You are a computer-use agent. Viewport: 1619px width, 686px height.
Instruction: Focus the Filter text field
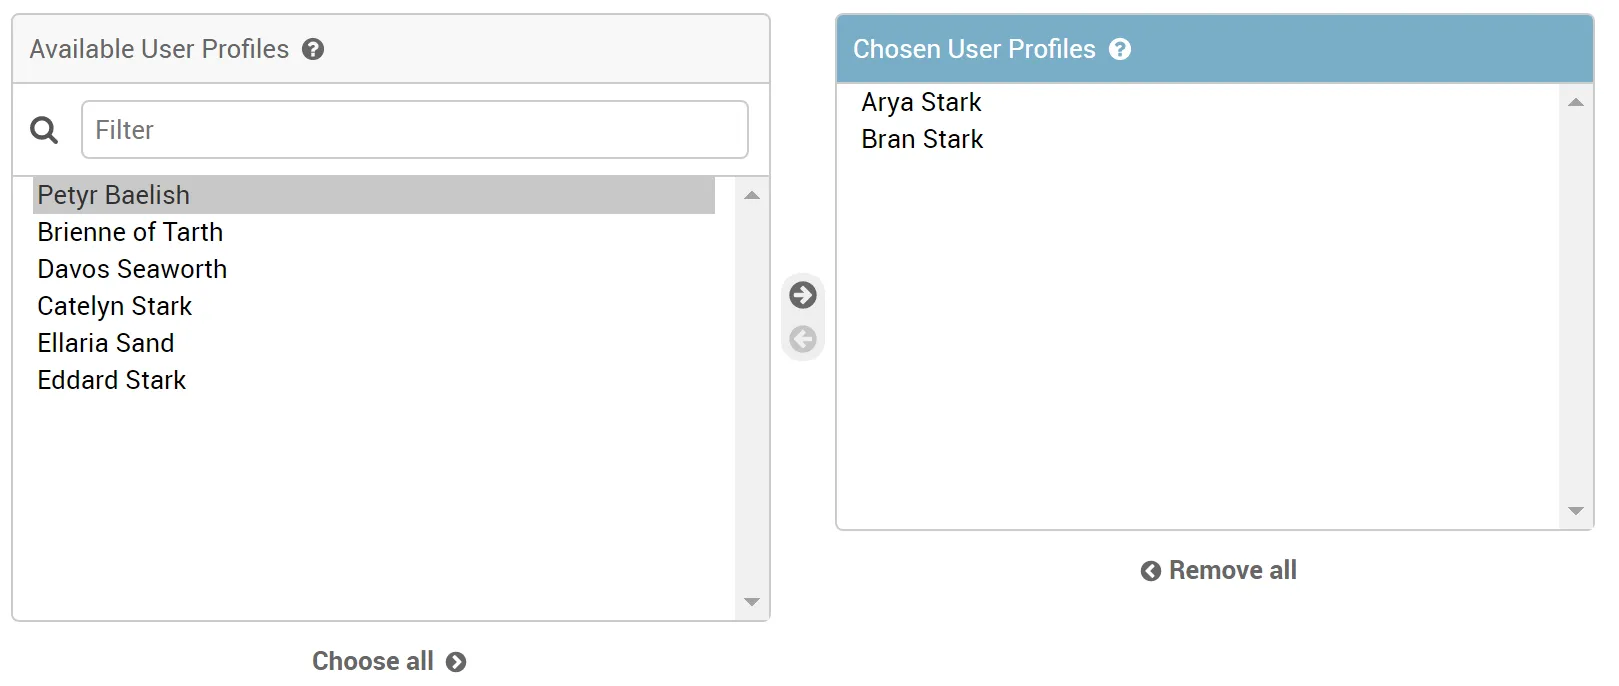pyautogui.click(x=414, y=130)
